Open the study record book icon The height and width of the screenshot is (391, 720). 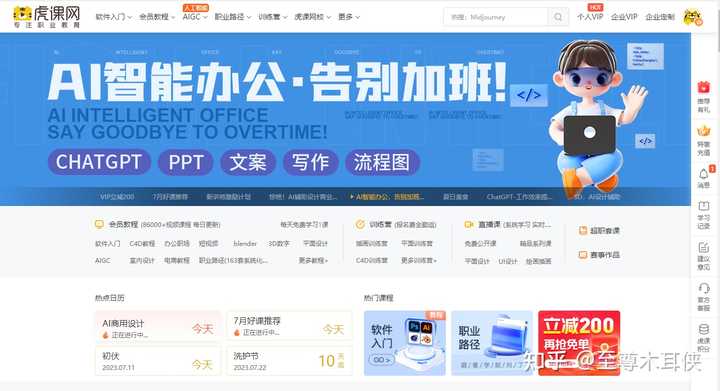point(703,206)
